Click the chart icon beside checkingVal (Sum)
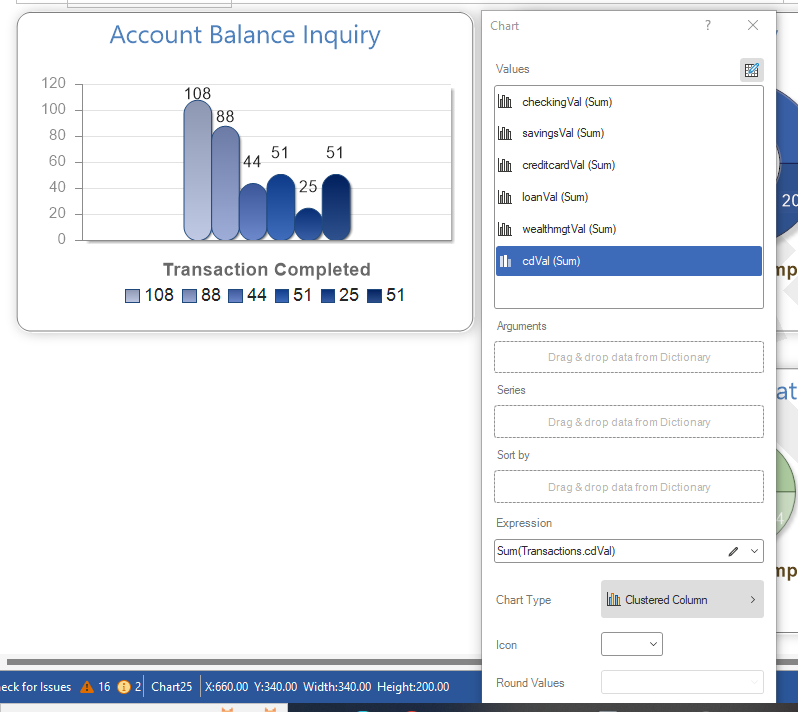The height and width of the screenshot is (712, 798). pyautogui.click(x=504, y=102)
